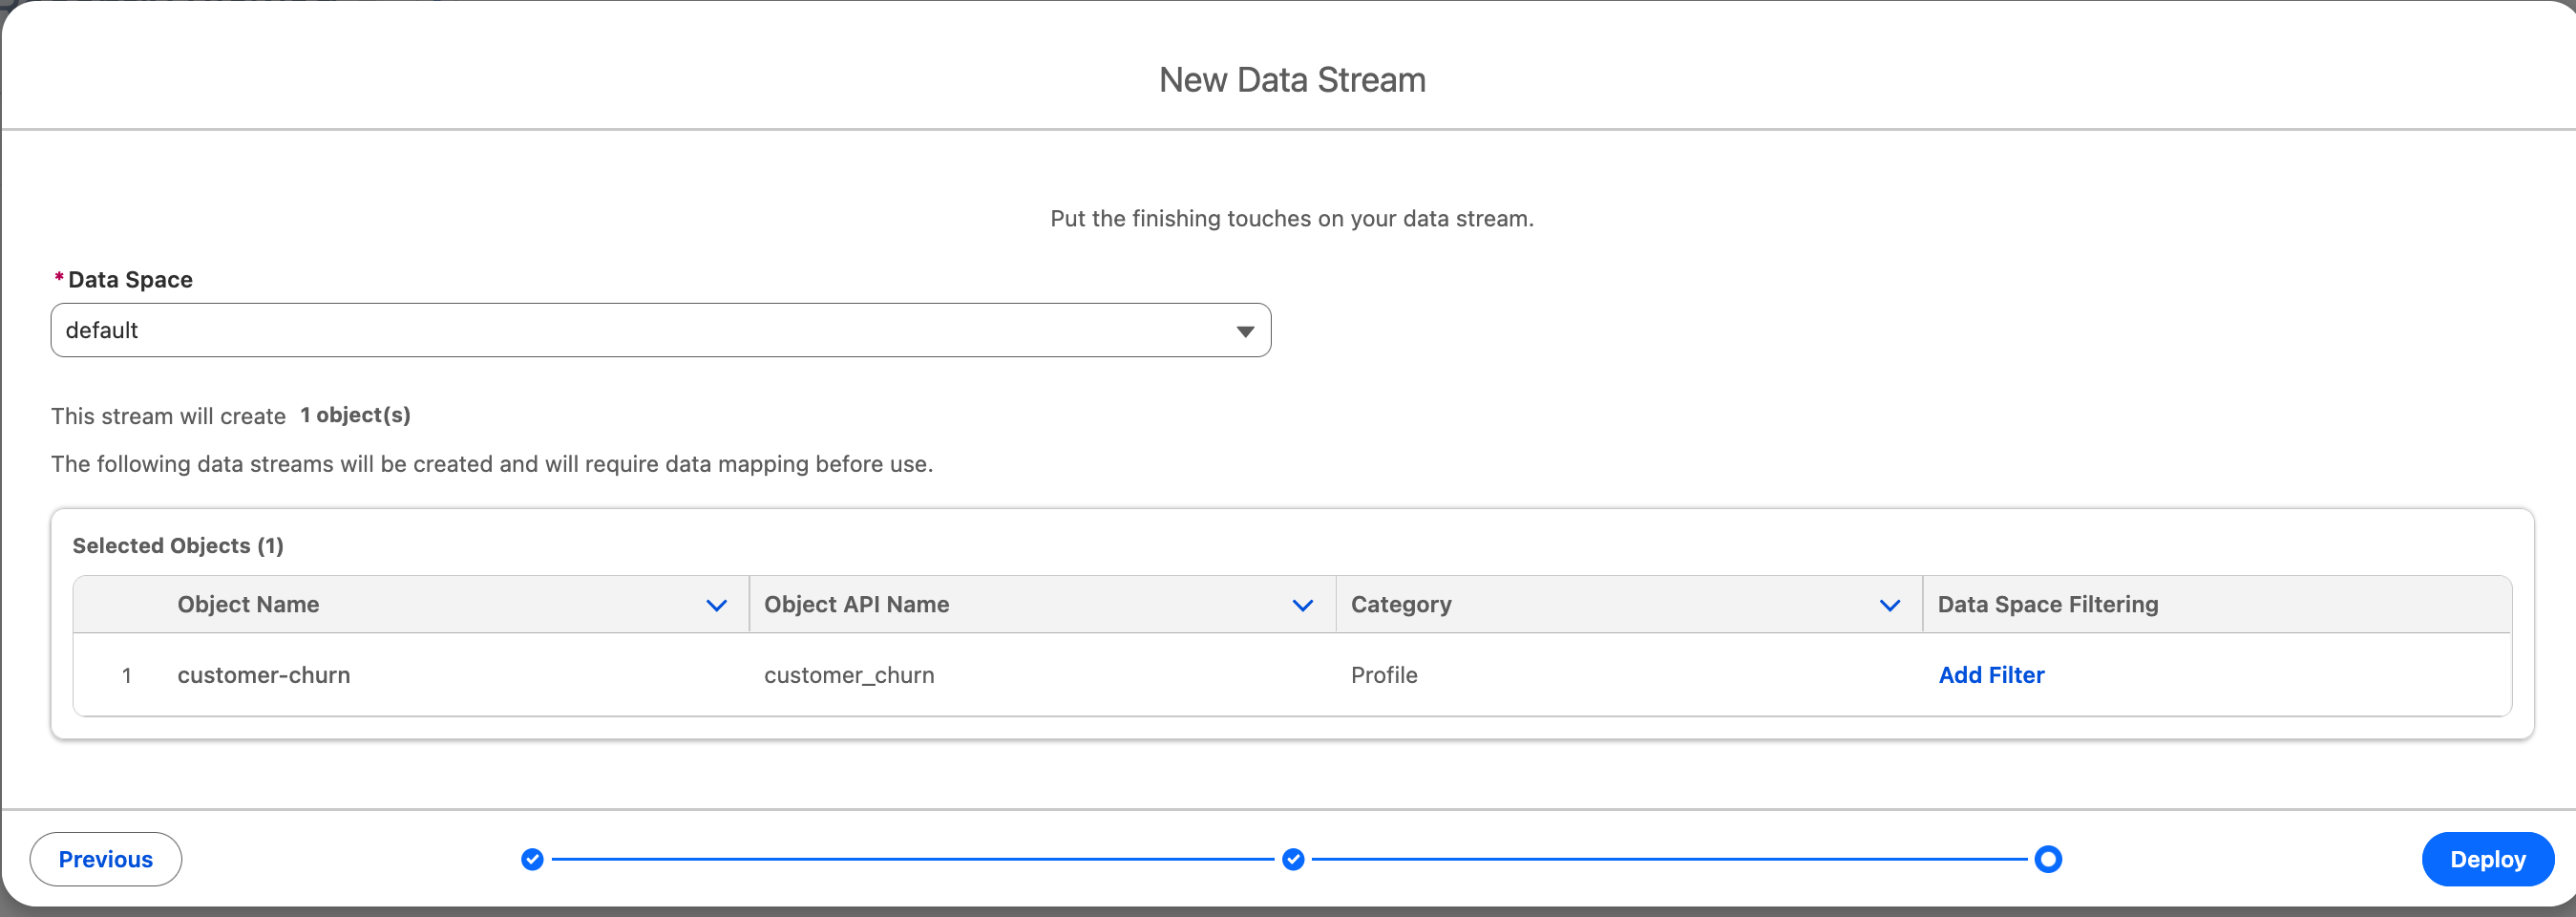Image resolution: width=2576 pixels, height=917 pixels.
Task: Click the first completed progress step indicator
Action: 532,859
